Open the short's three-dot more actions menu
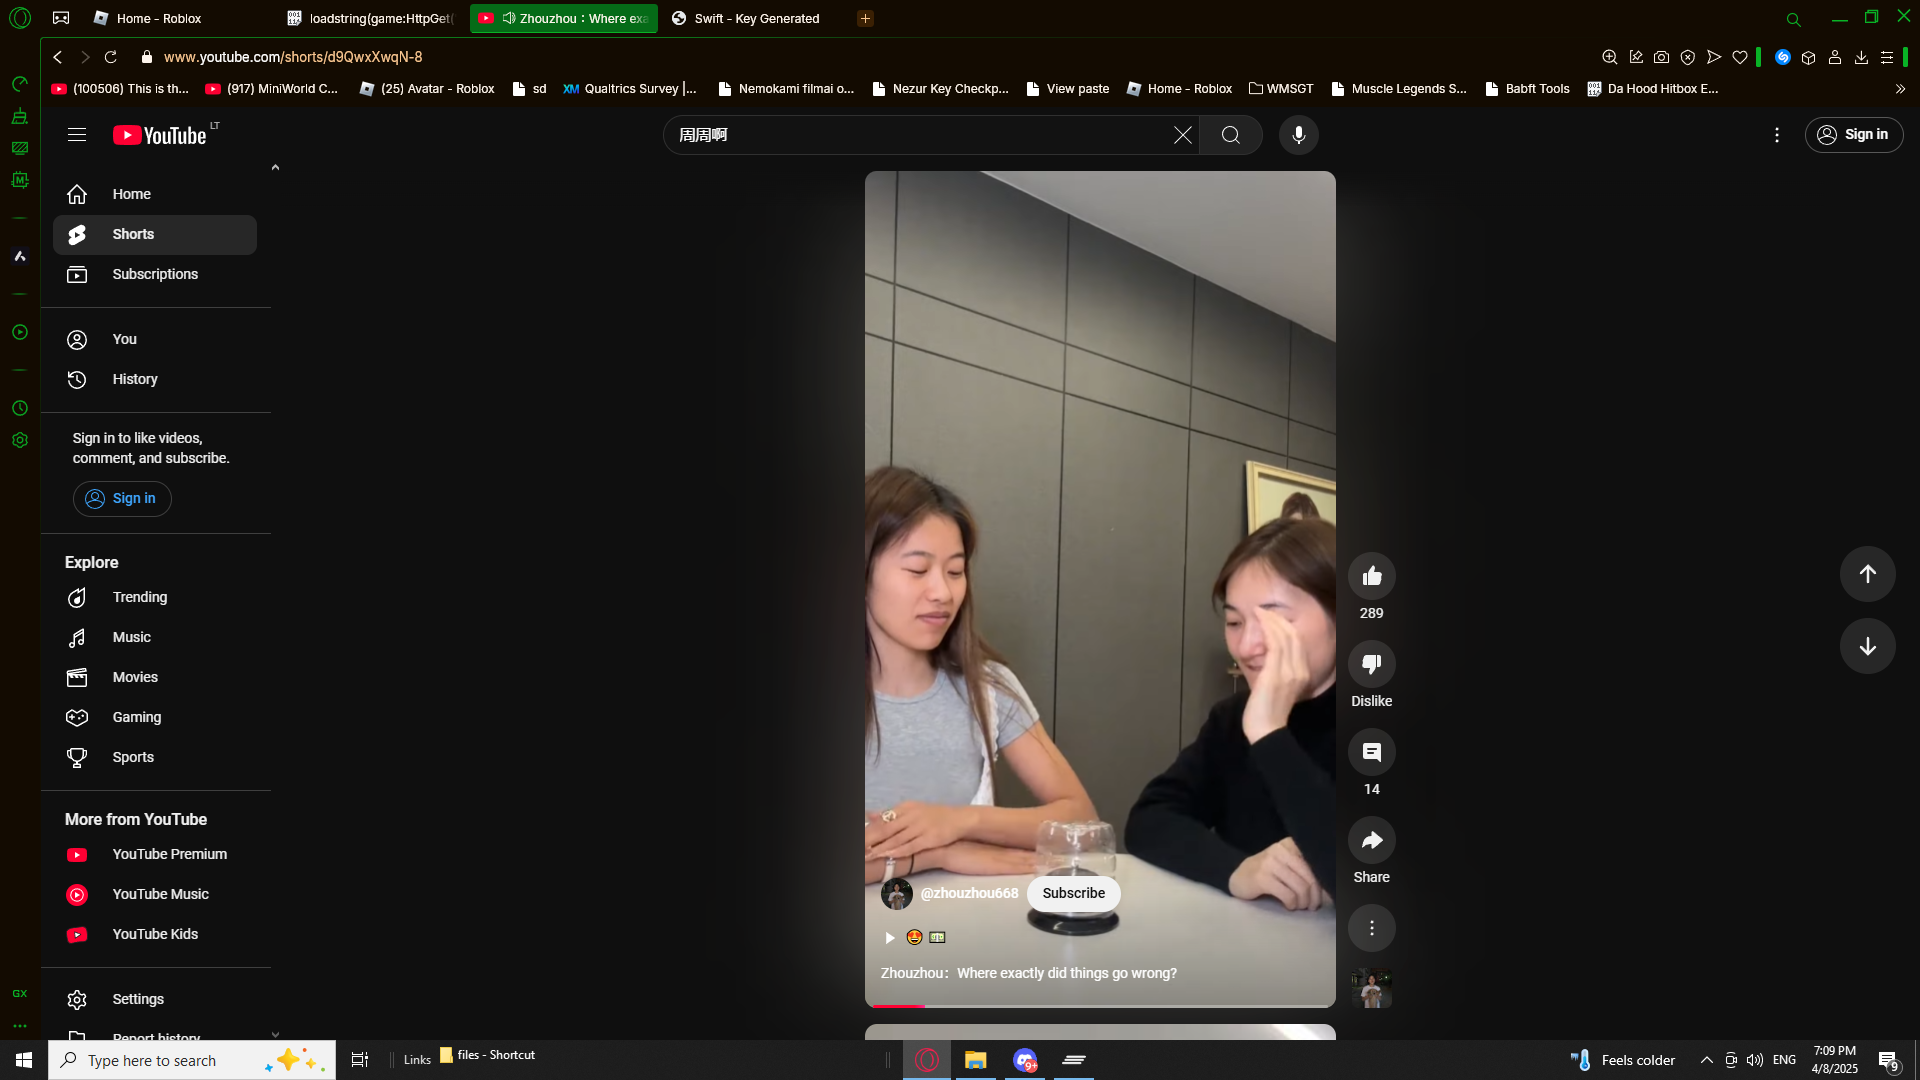Viewport: 1920px width, 1080px height. tap(1371, 928)
